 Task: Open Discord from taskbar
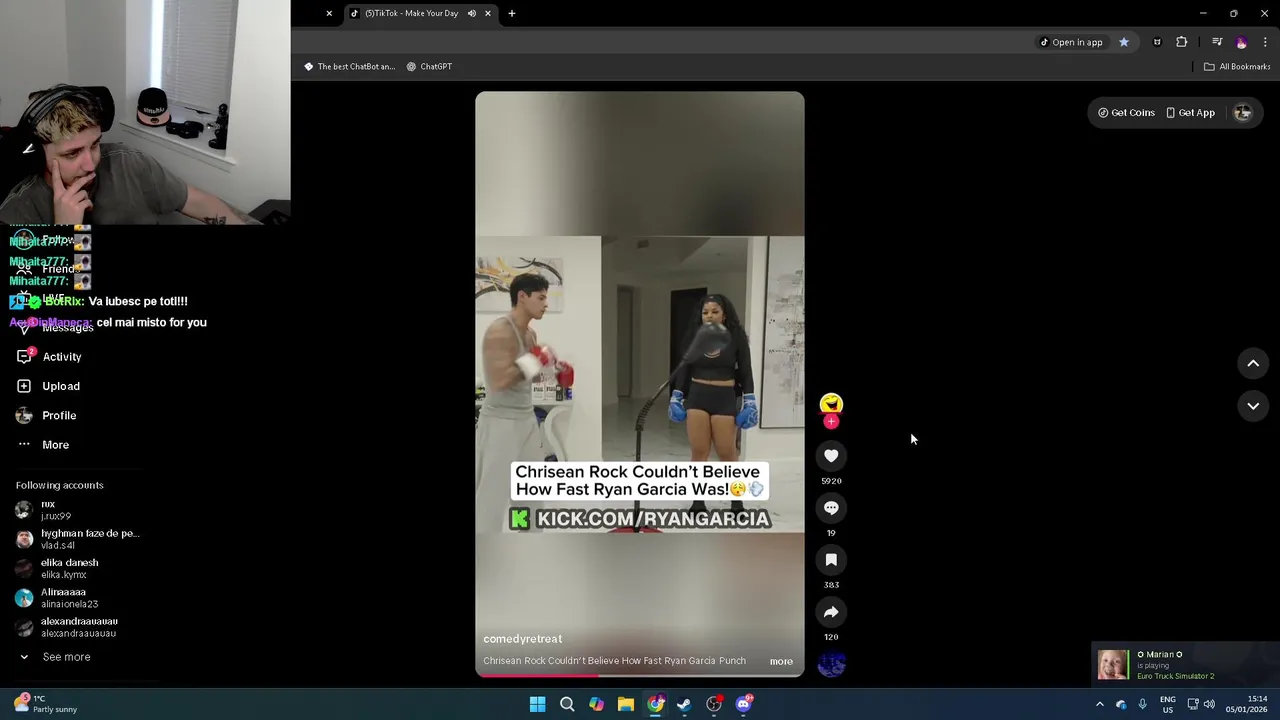[743, 704]
